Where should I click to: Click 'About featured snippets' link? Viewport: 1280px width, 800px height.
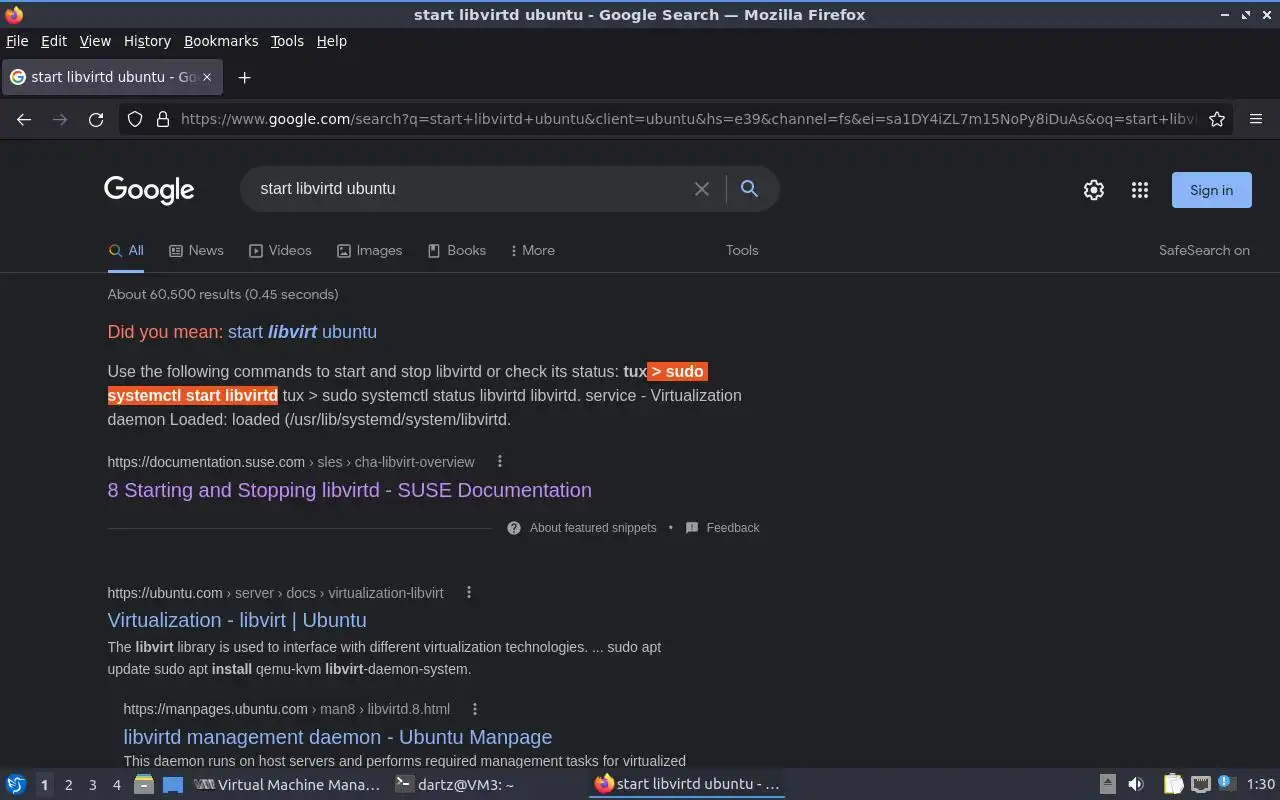click(x=593, y=528)
